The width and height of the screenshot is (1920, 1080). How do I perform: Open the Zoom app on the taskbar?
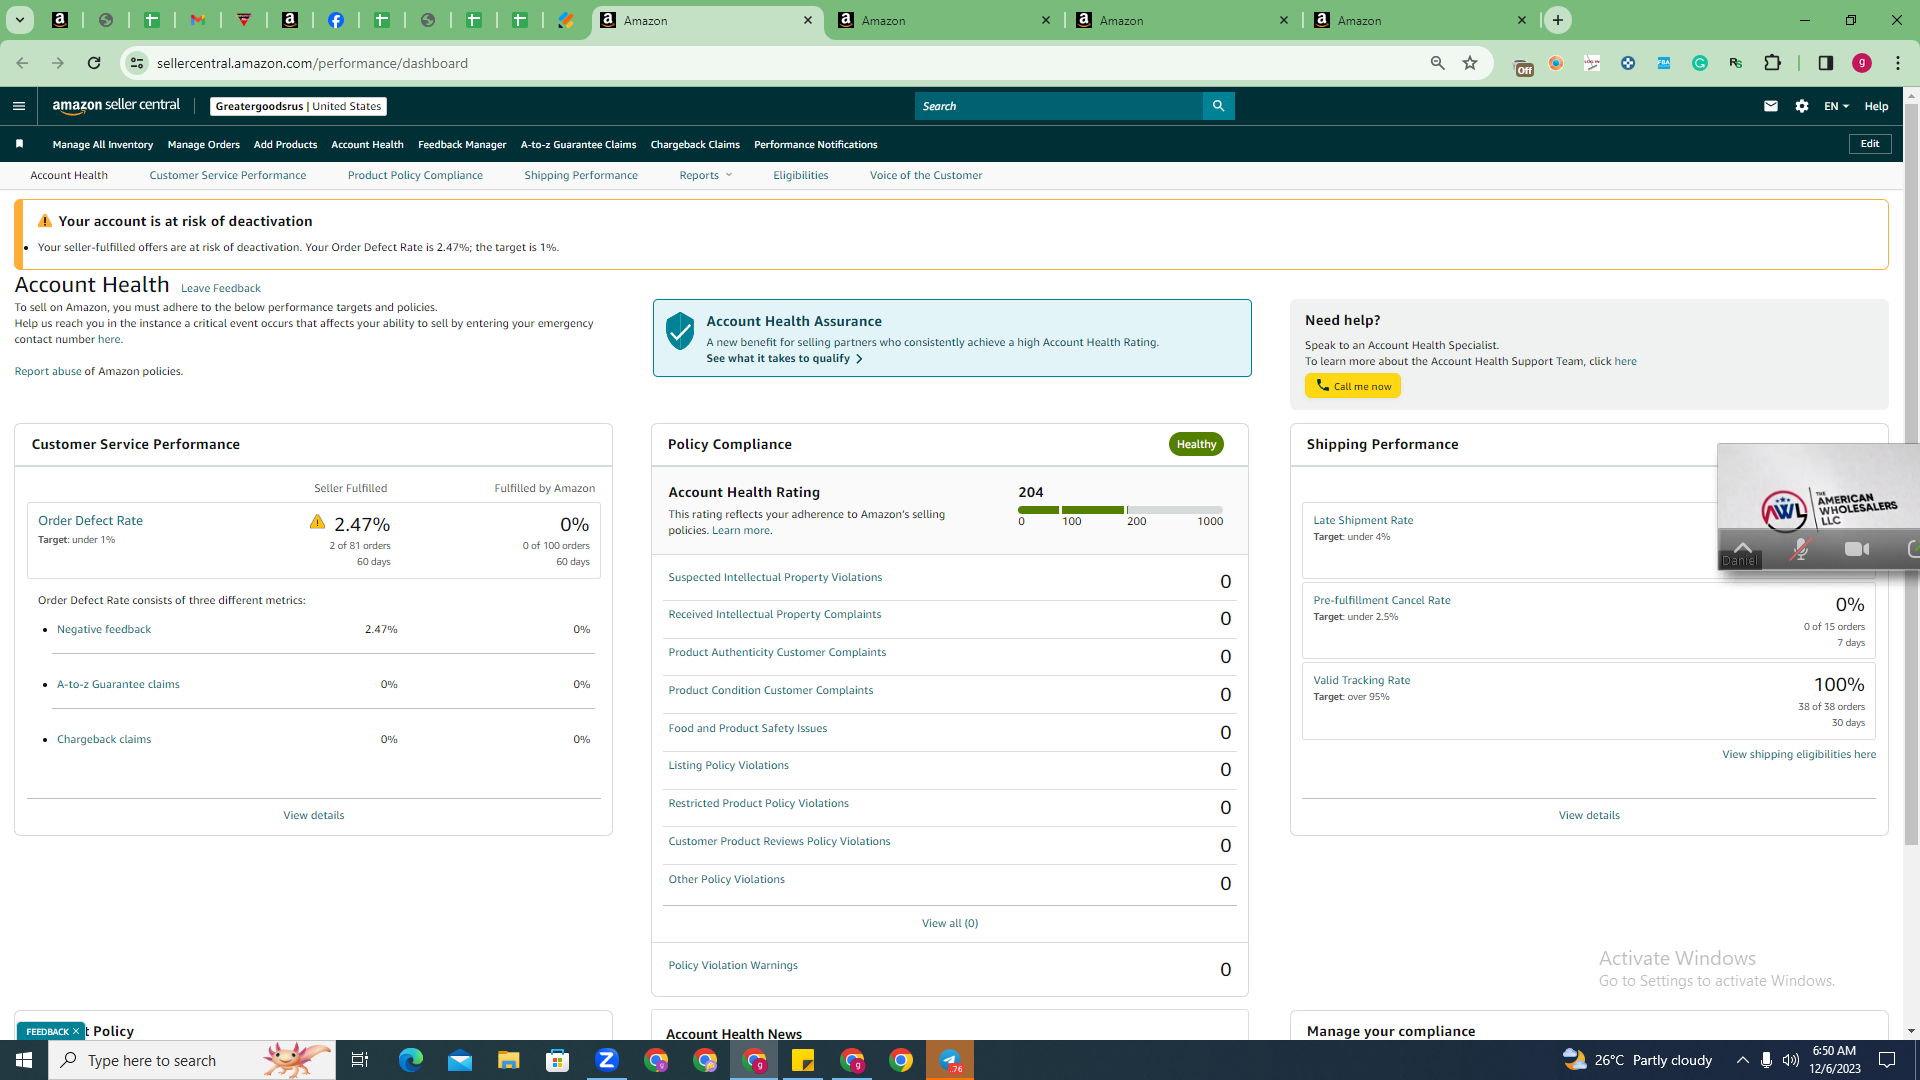click(607, 1060)
